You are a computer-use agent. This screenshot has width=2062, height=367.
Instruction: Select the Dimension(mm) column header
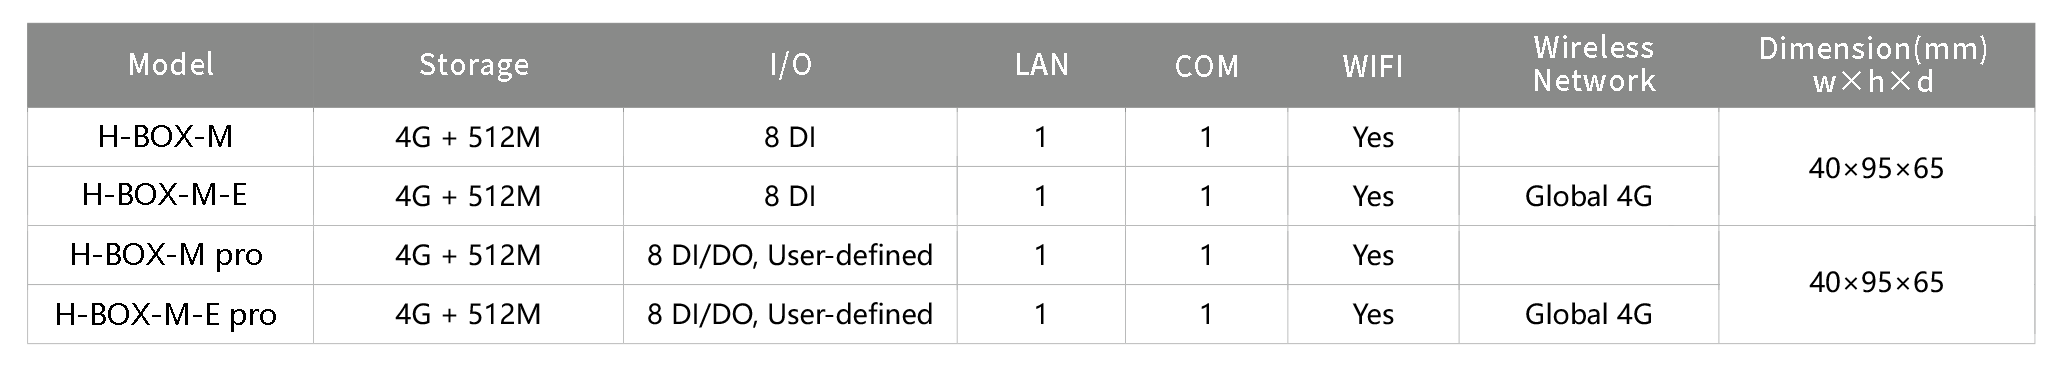point(1876,65)
